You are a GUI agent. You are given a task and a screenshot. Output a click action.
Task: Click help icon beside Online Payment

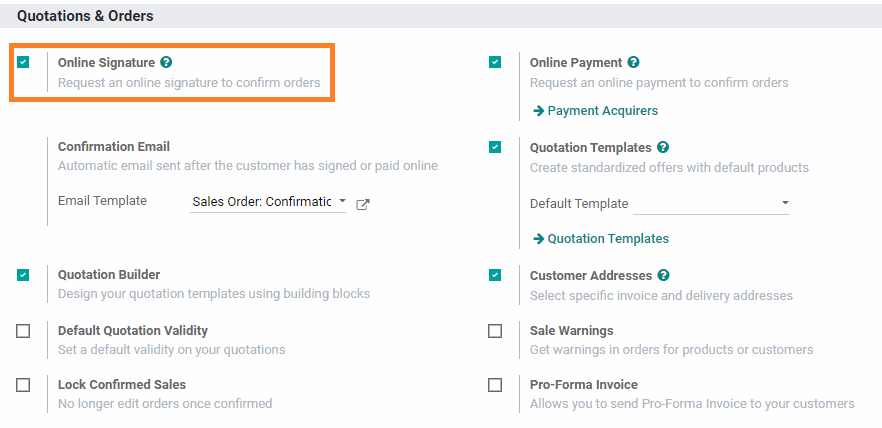click(x=634, y=62)
